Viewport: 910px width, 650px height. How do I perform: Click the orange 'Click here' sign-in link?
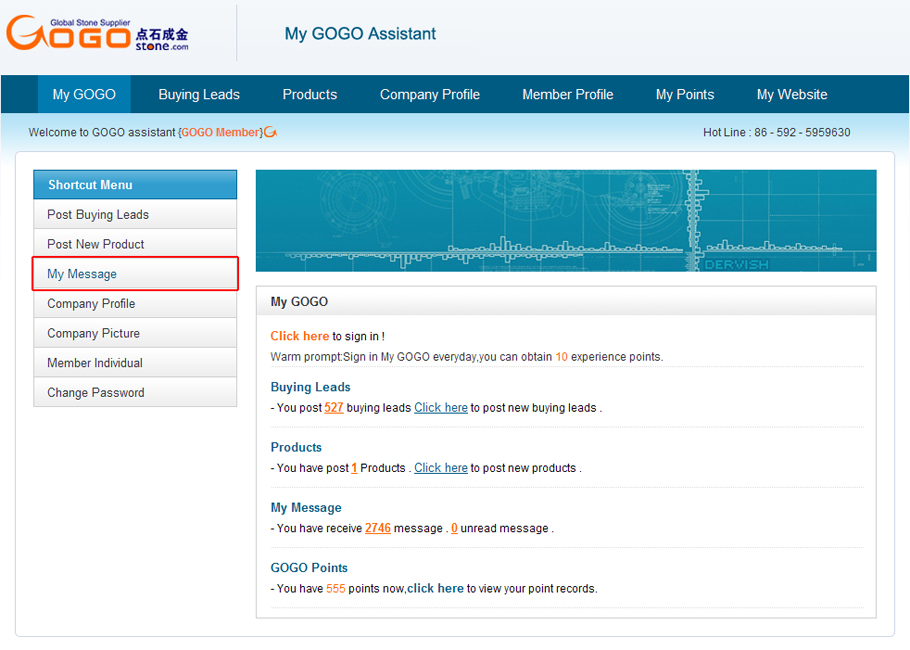pyautogui.click(x=299, y=336)
